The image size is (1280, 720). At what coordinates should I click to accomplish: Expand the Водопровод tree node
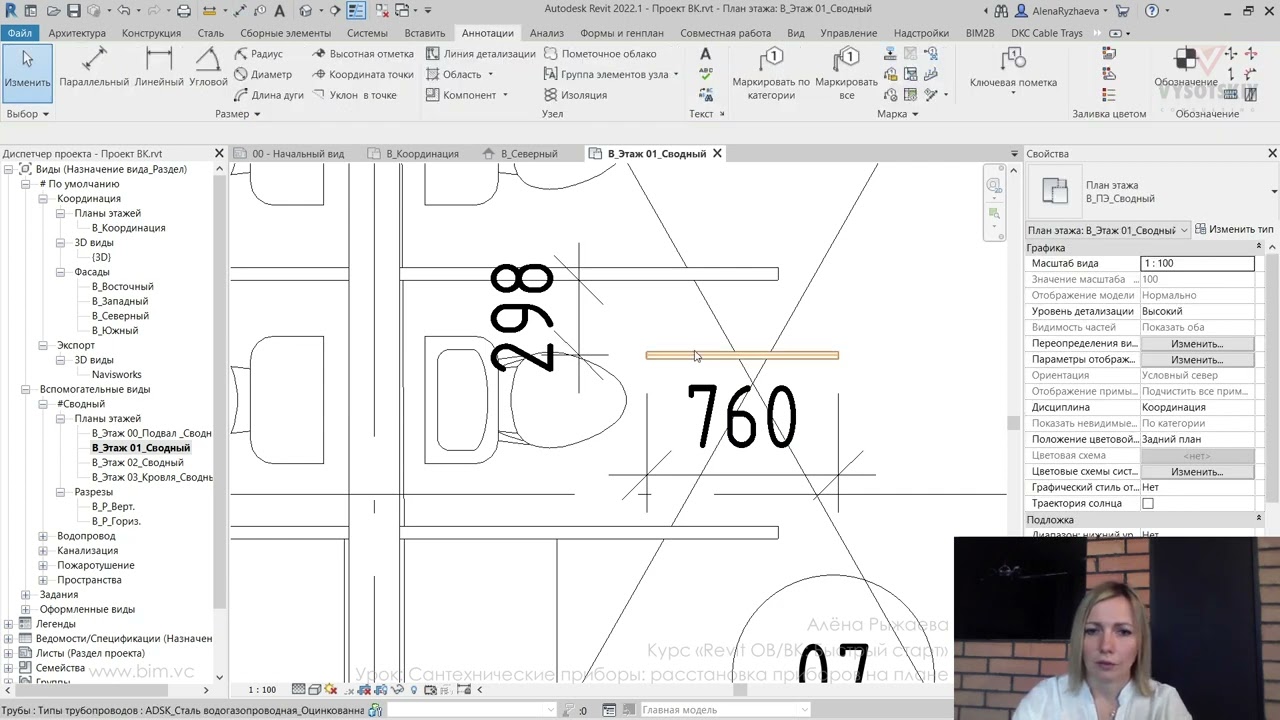[x=43, y=536]
